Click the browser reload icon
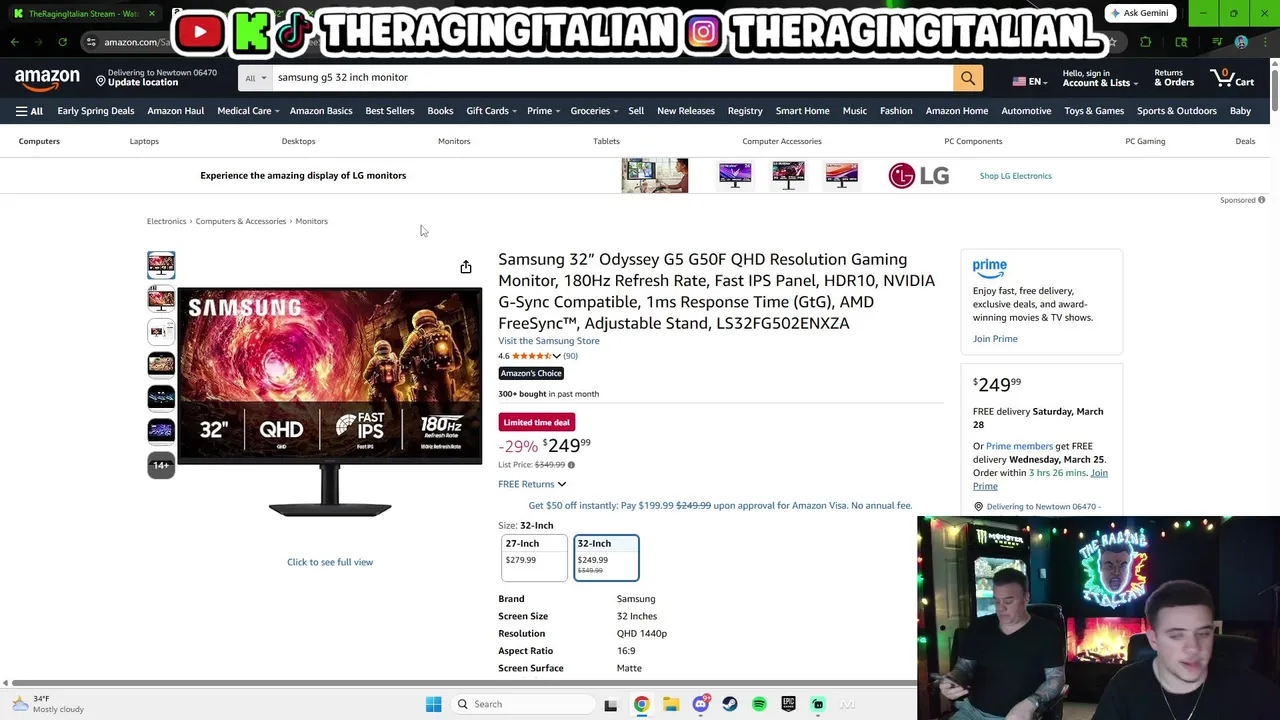Screen dimensions: 1280x720 [x=62, y=42]
